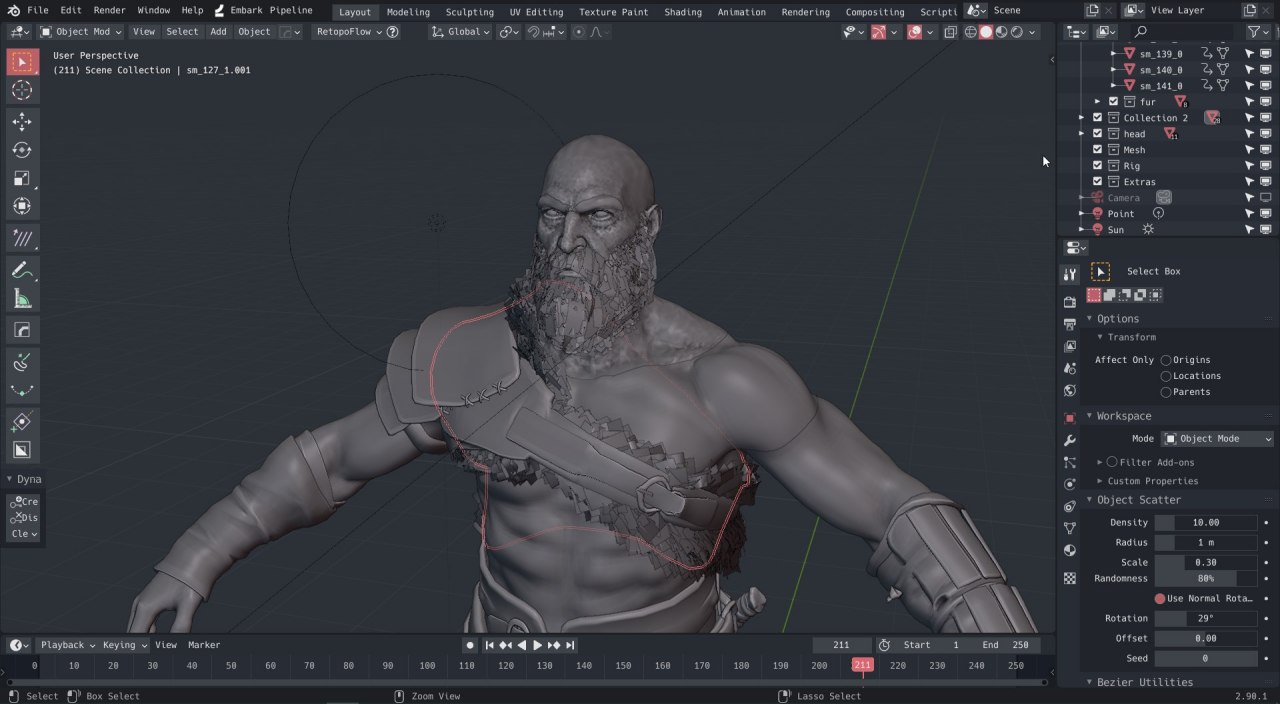Click the current frame 211 field

(x=841, y=645)
